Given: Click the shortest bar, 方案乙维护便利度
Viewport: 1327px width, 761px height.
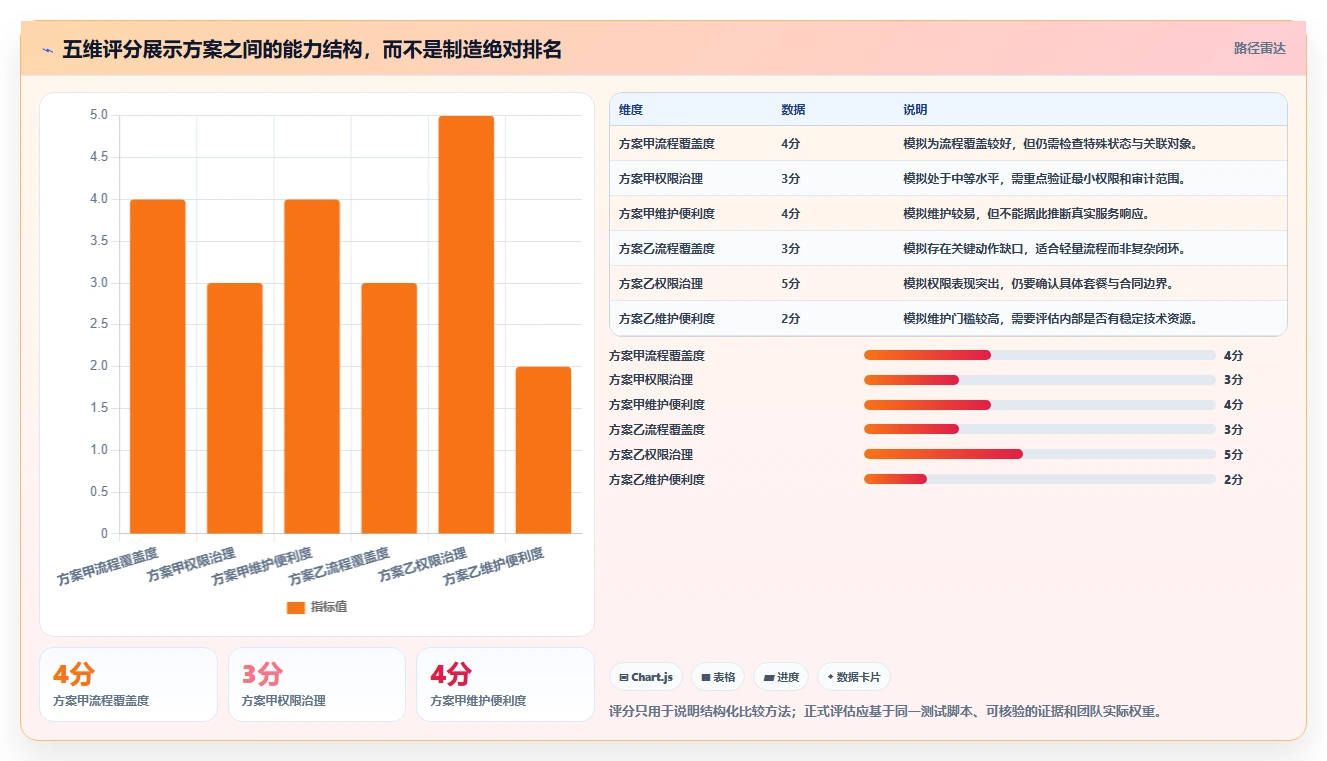Looking at the screenshot, I should [543, 450].
